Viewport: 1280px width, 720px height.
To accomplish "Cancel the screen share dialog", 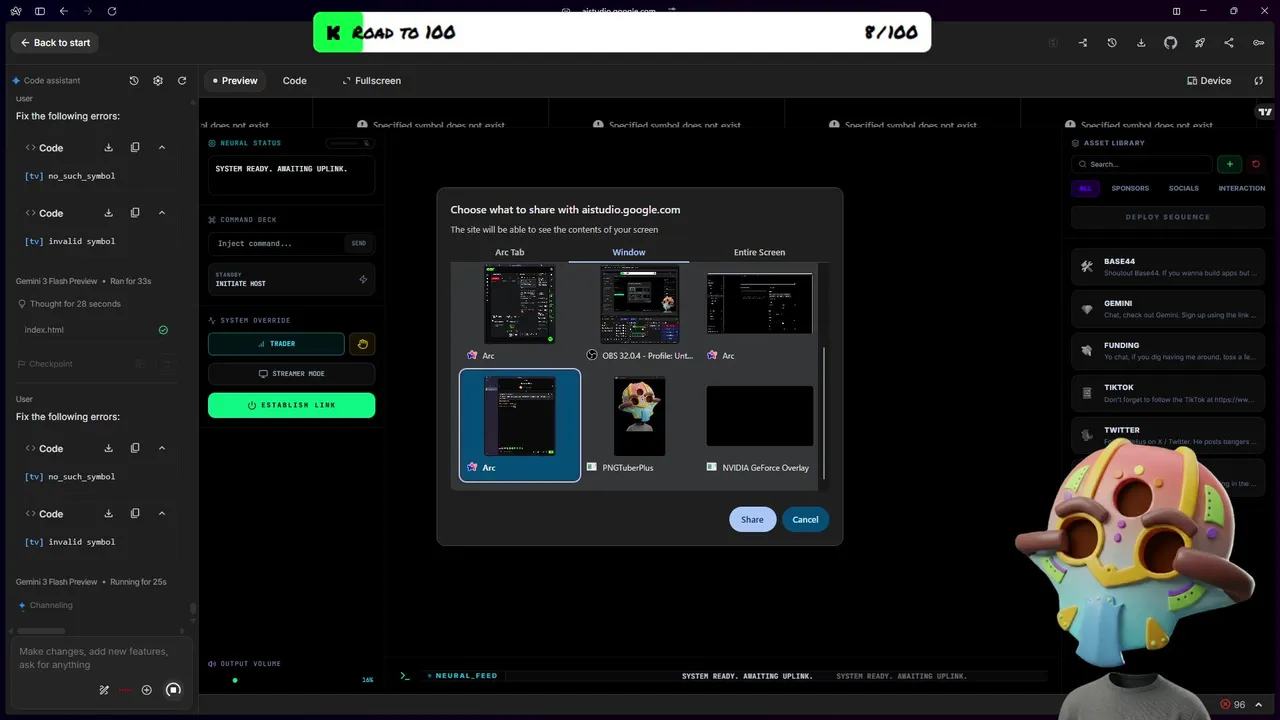I will (805, 519).
